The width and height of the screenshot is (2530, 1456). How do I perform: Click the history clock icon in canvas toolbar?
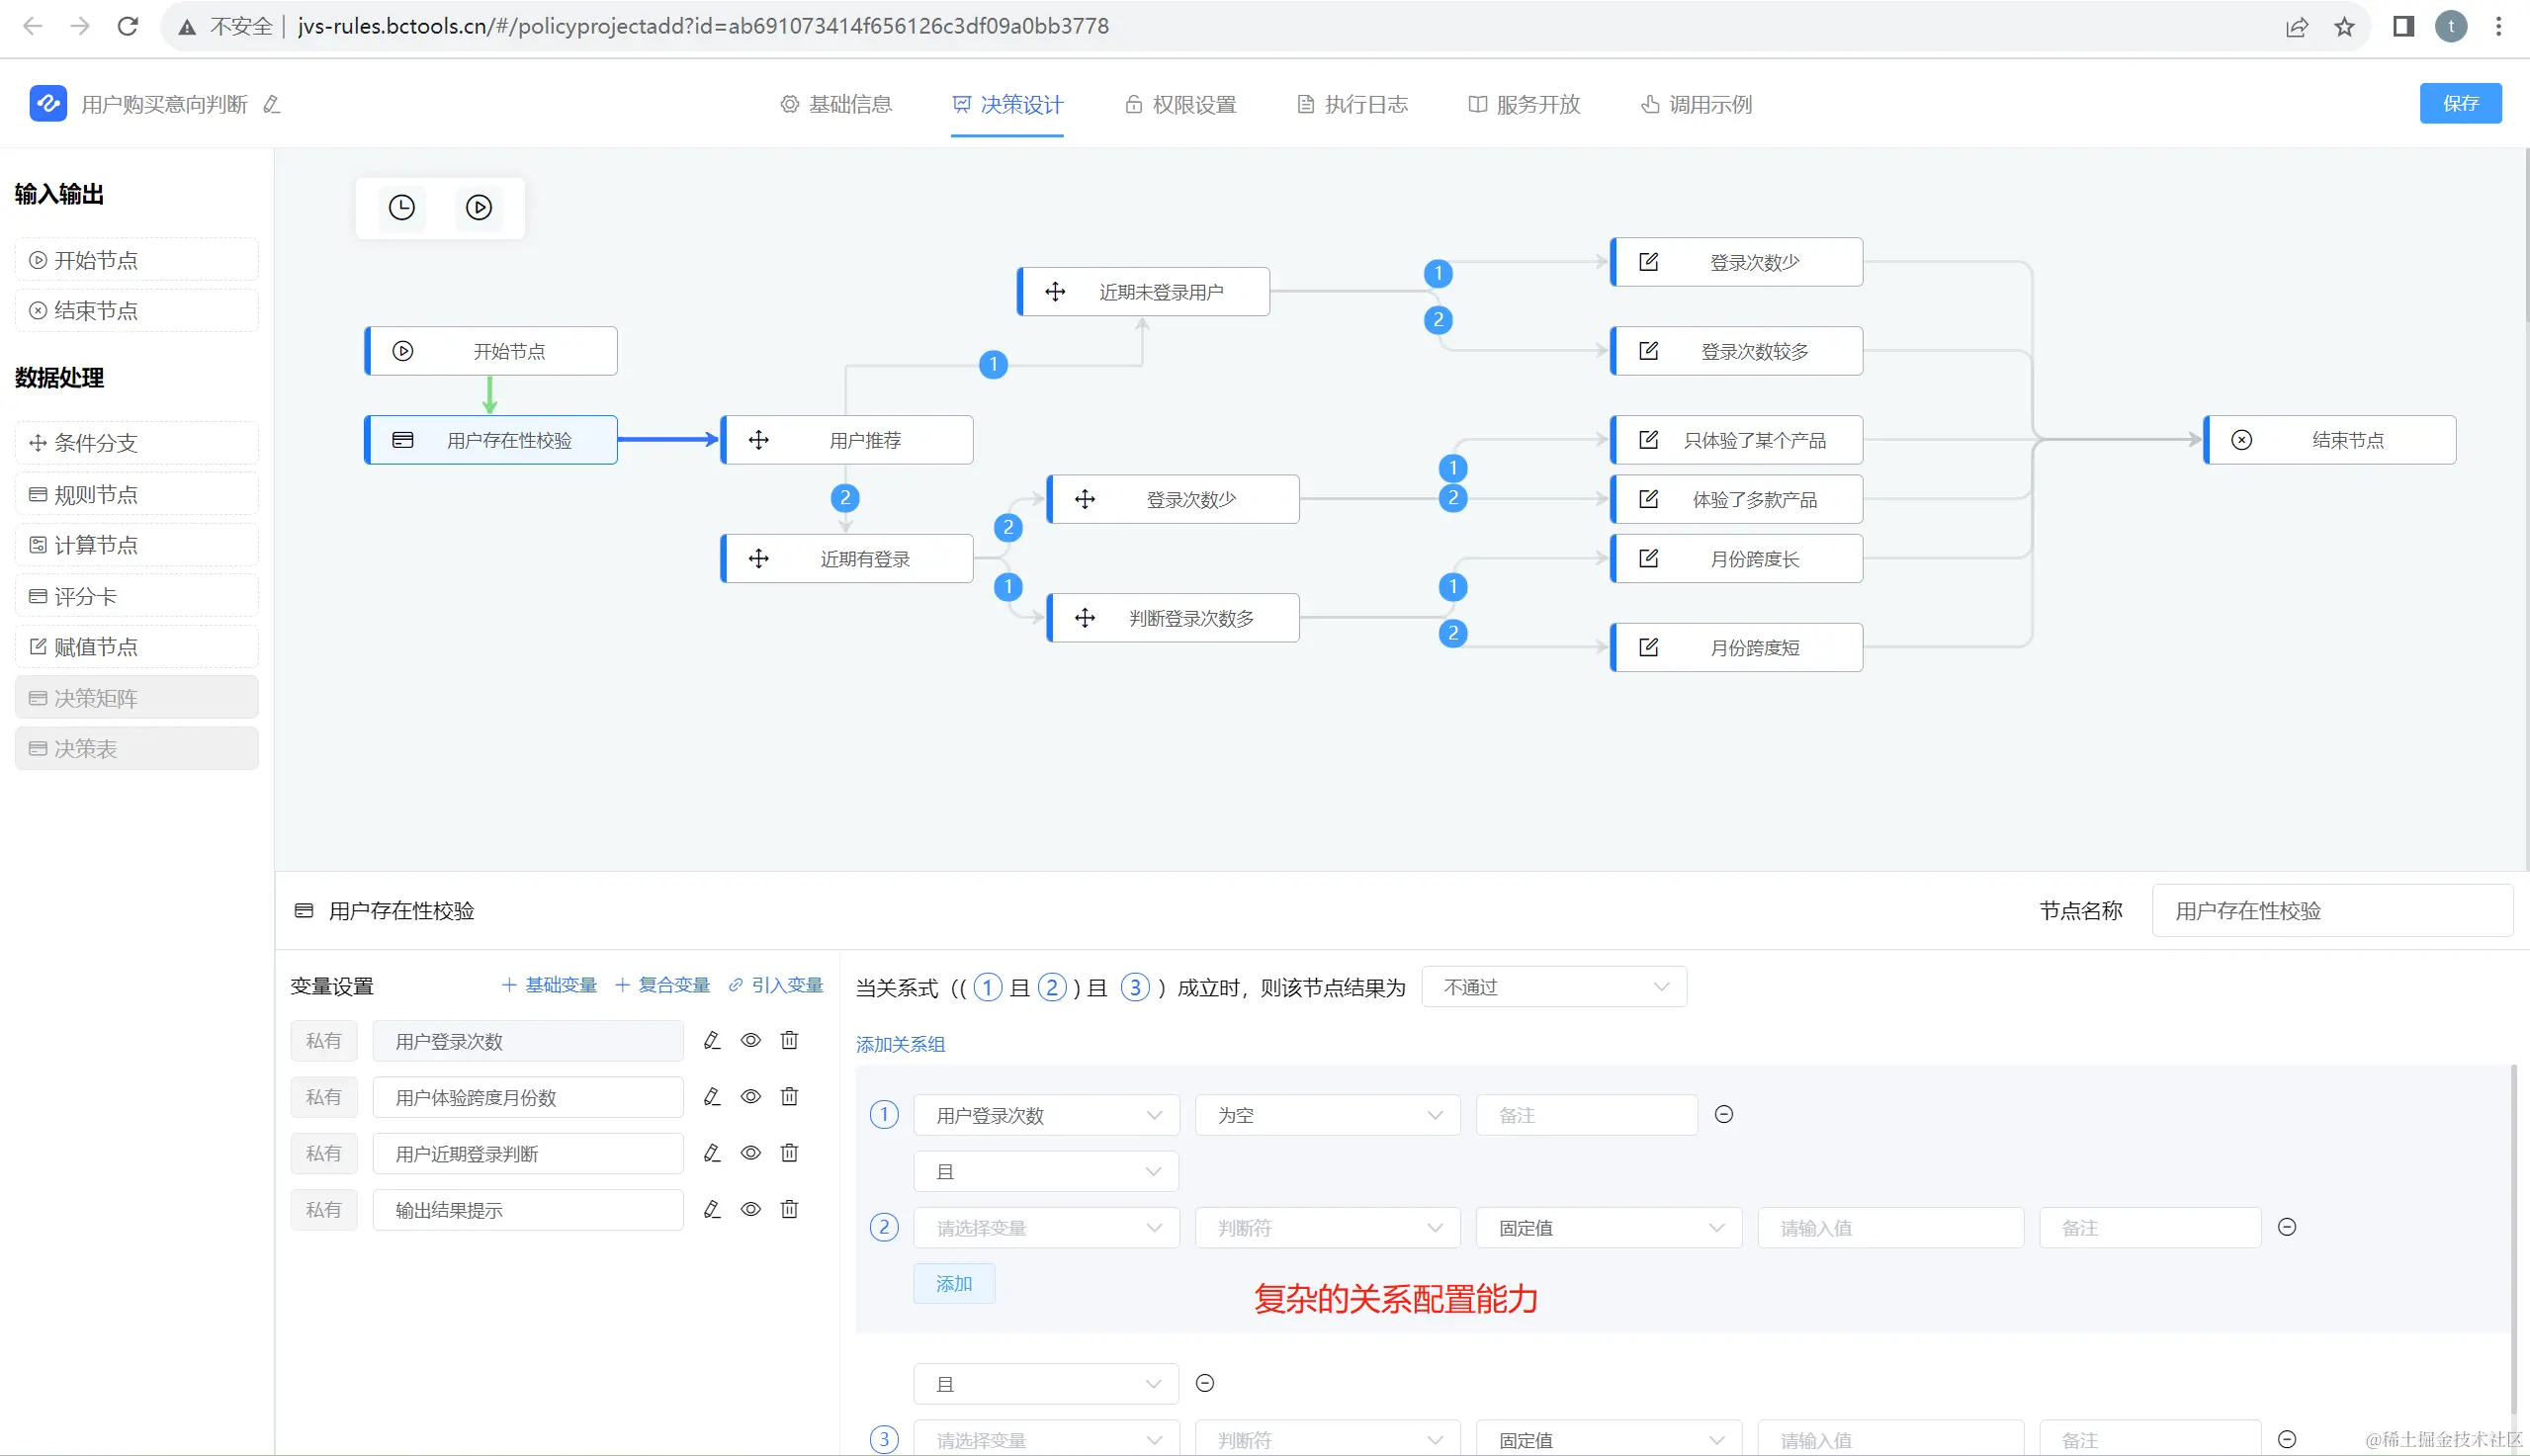[x=401, y=207]
